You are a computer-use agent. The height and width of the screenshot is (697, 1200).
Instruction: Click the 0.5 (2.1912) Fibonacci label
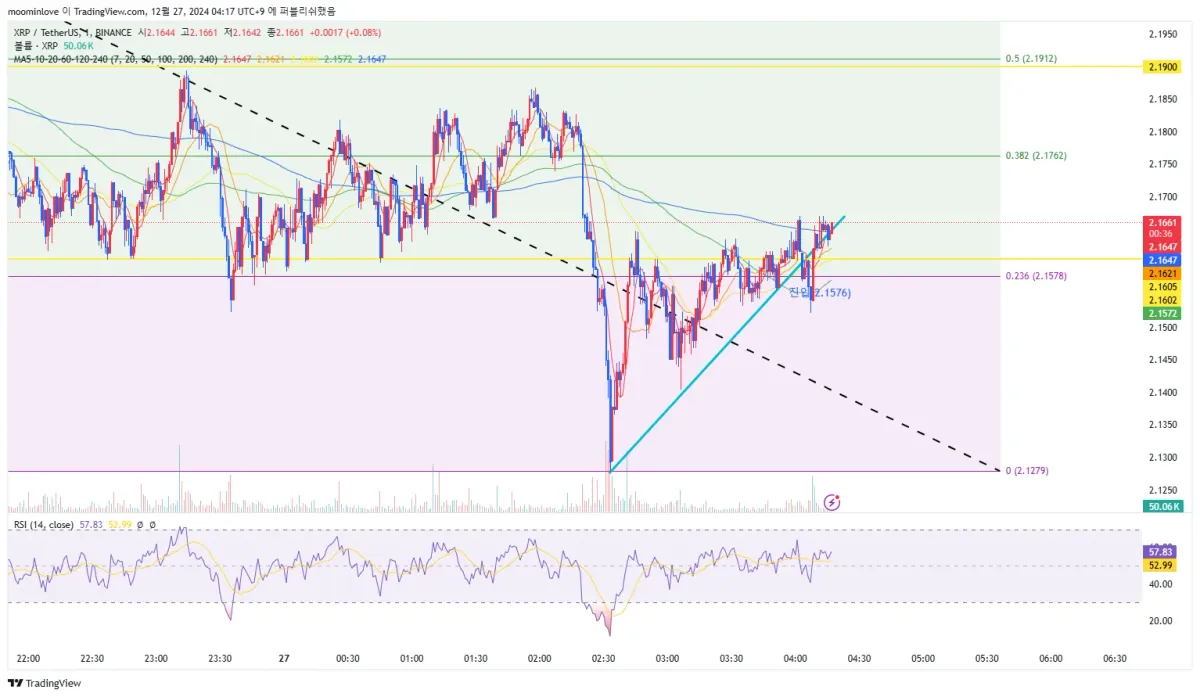[x=1030, y=59]
